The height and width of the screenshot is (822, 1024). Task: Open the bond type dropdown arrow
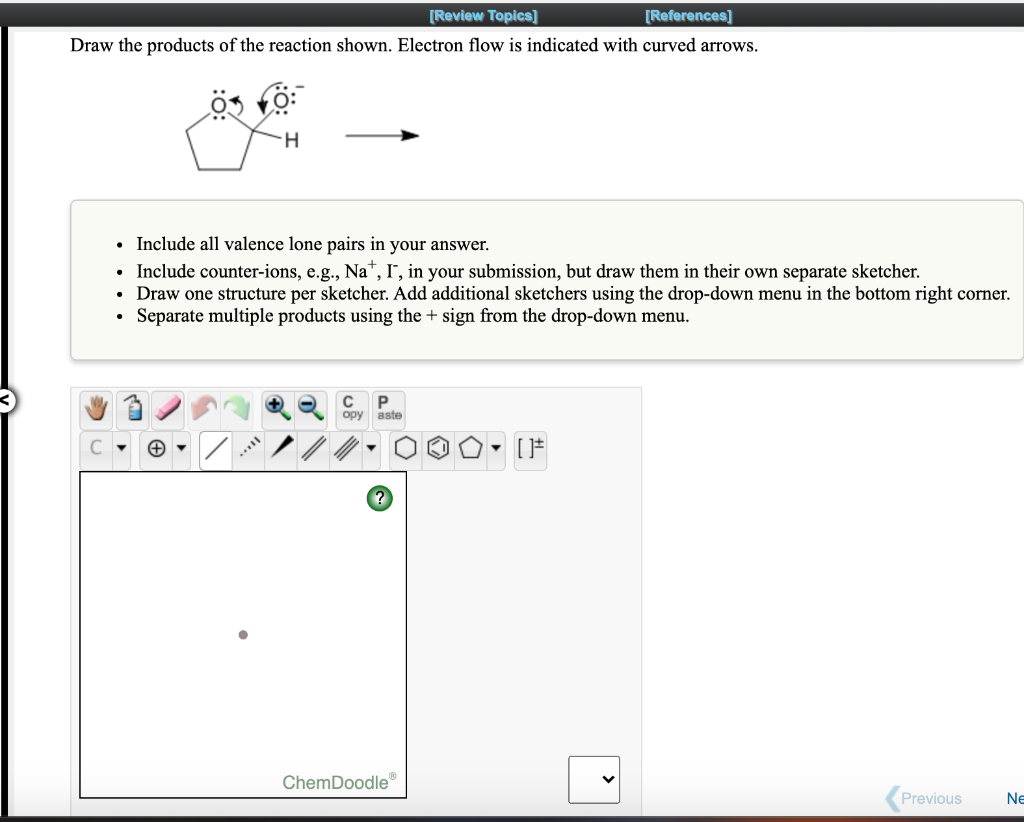(368, 449)
